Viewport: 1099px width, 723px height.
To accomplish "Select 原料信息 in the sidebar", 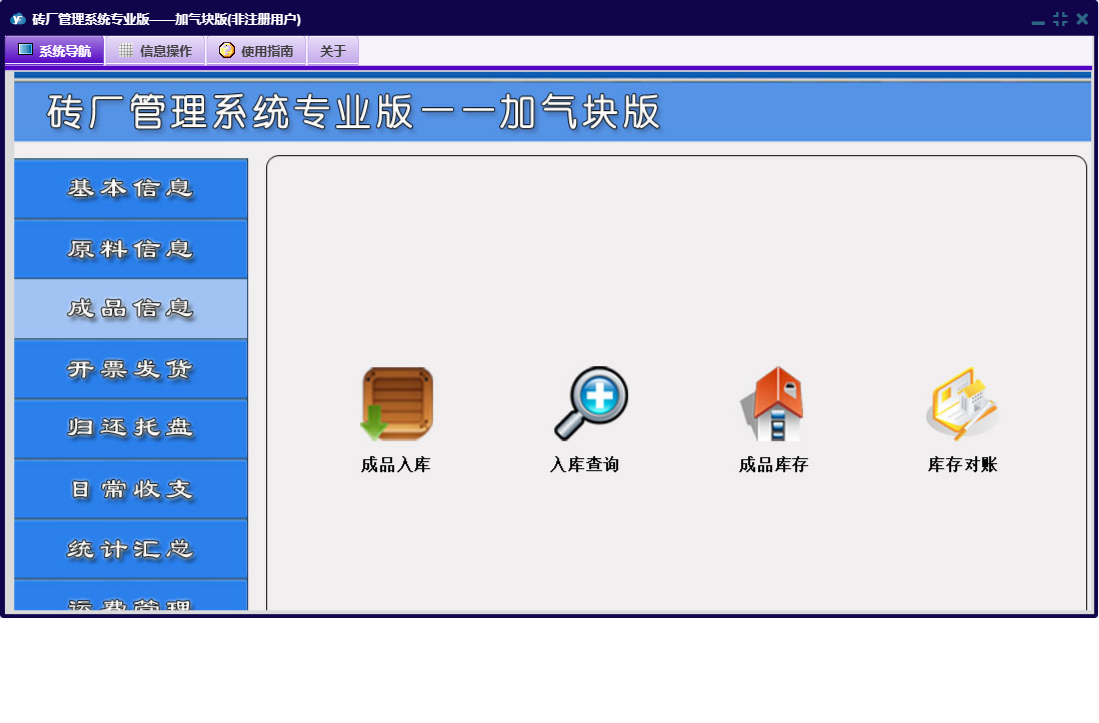I will click(x=131, y=249).
